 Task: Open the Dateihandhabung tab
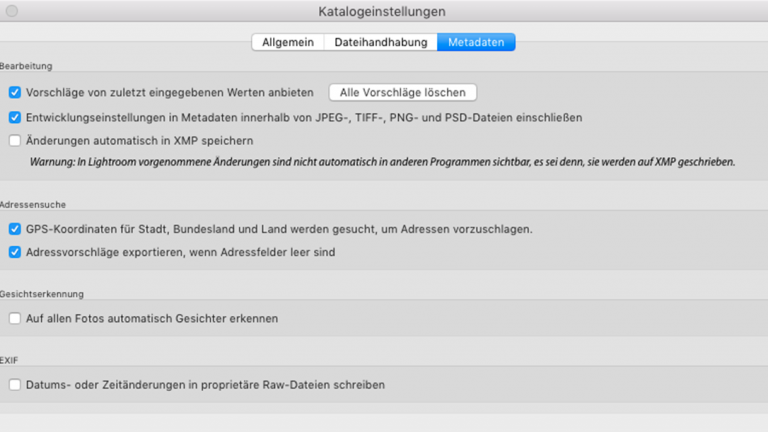[380, 42]
